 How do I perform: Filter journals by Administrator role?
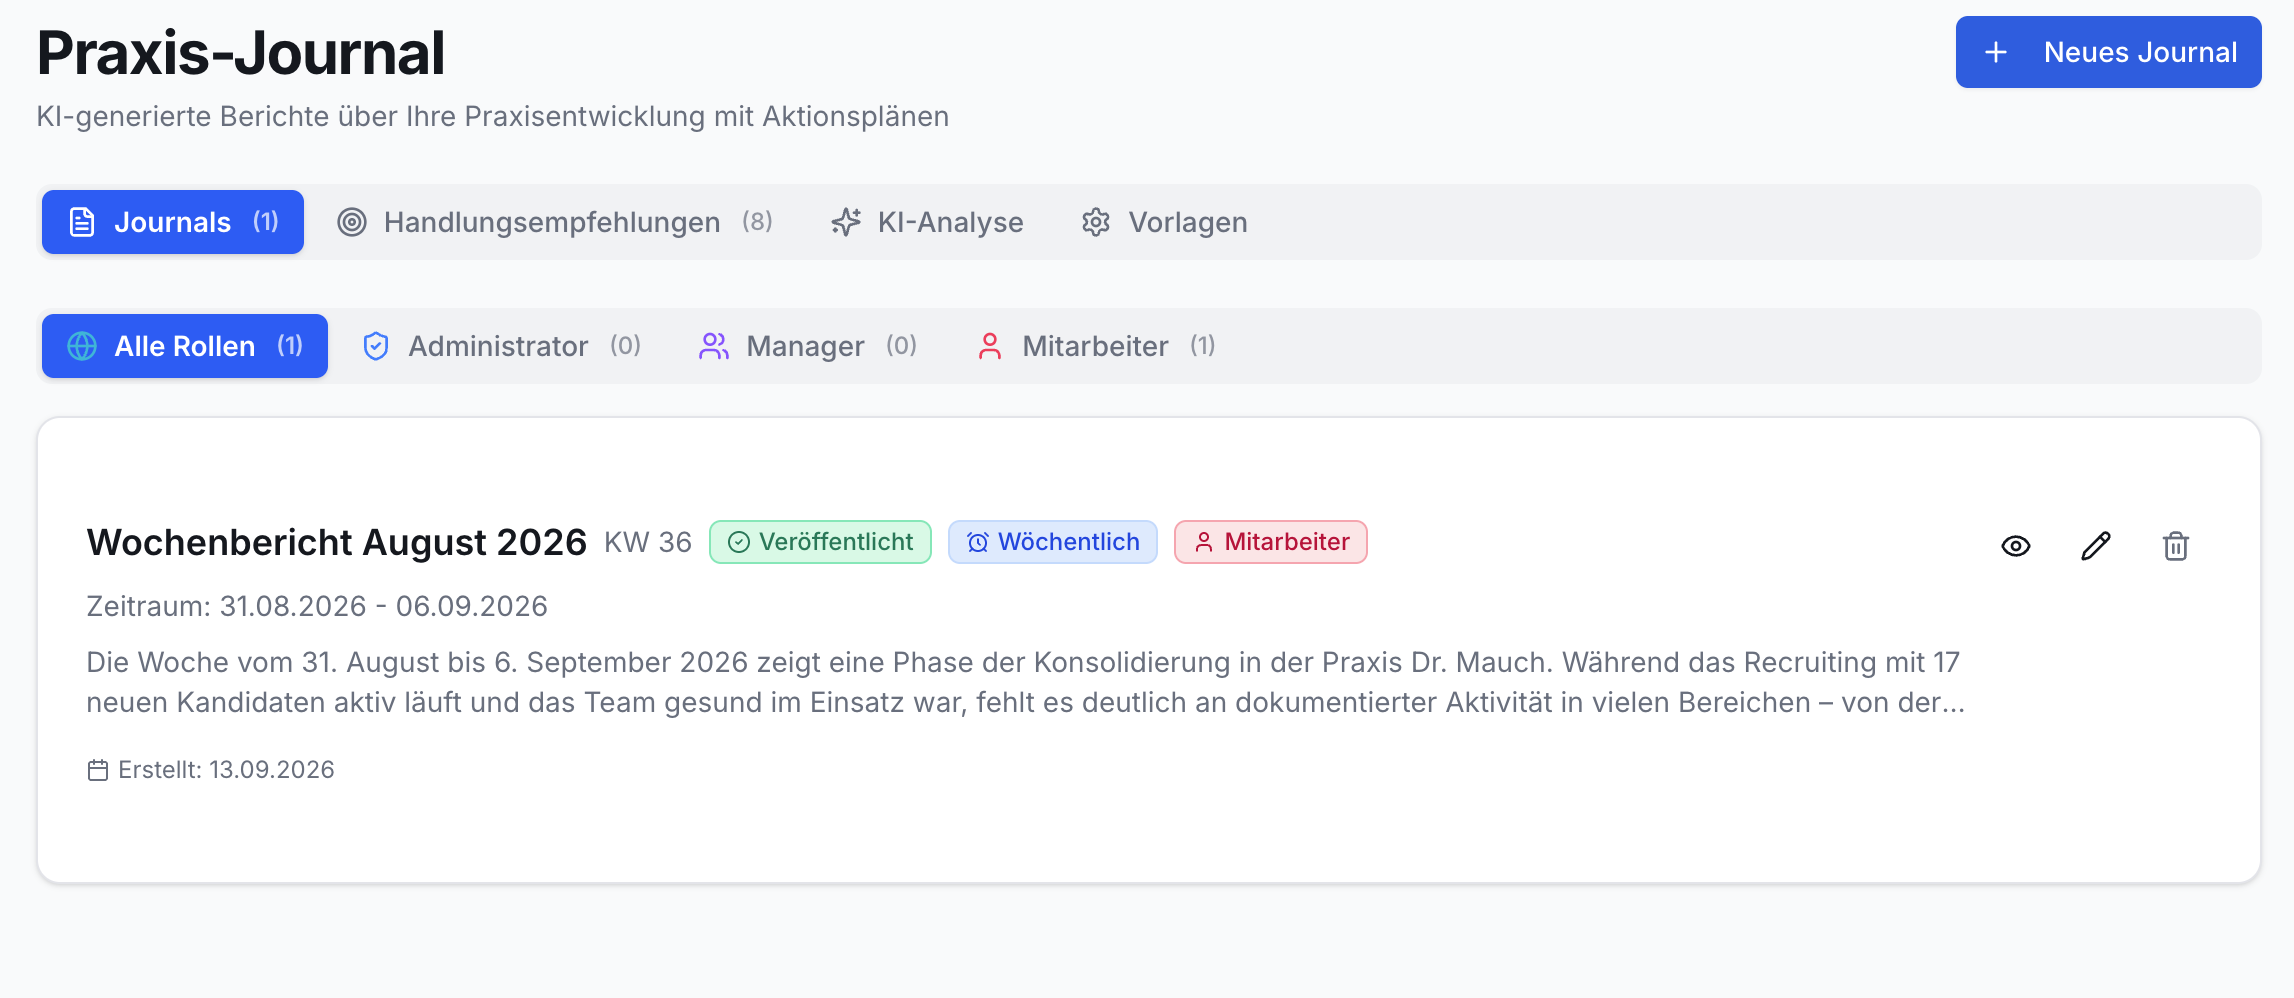(501, 346)
